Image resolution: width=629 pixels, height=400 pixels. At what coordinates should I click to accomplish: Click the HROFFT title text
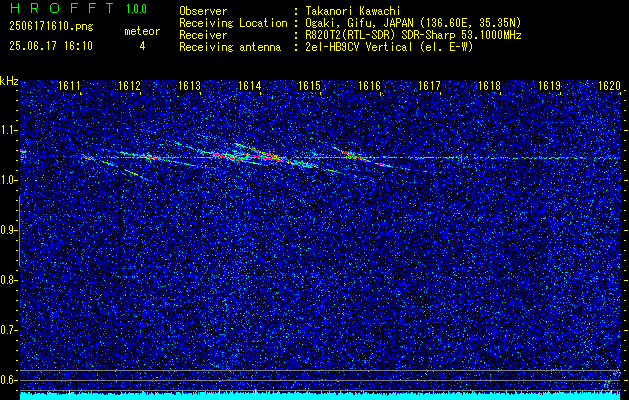[62, 8]
